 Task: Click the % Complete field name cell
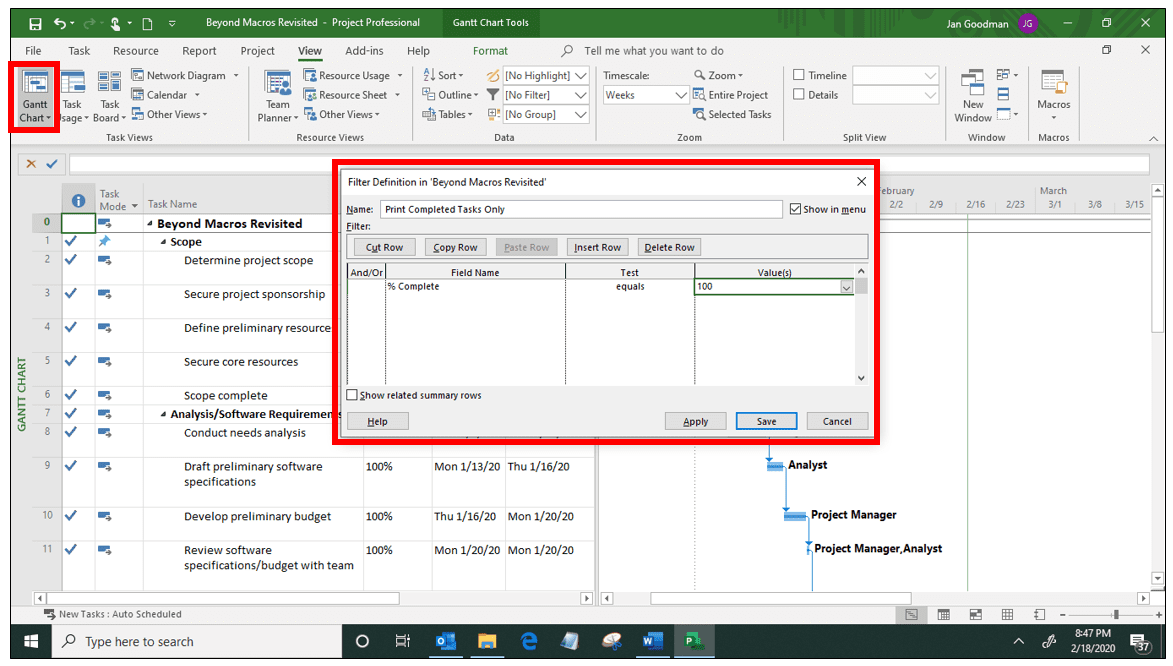click(475, 287)
